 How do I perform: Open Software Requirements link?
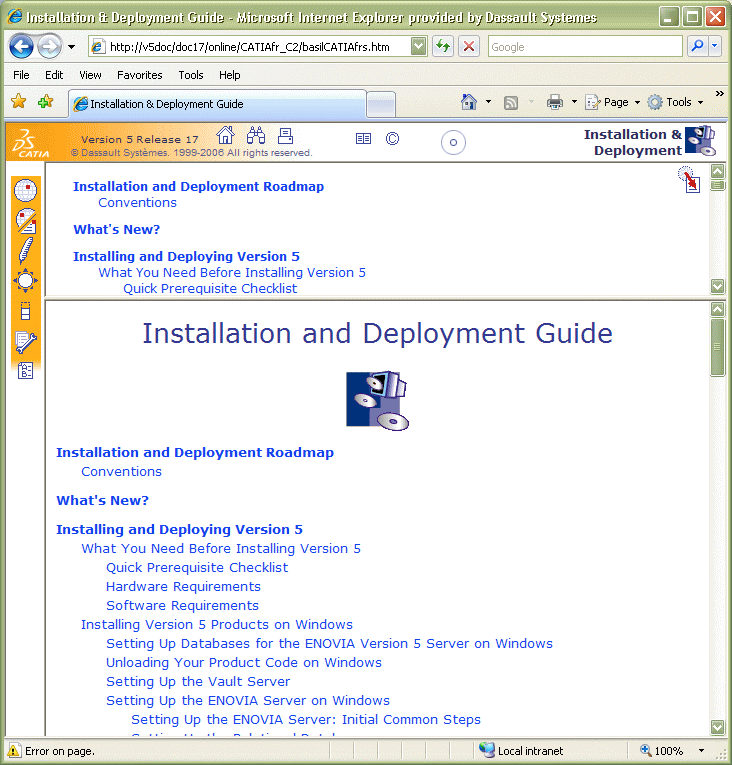pos(183,605)
